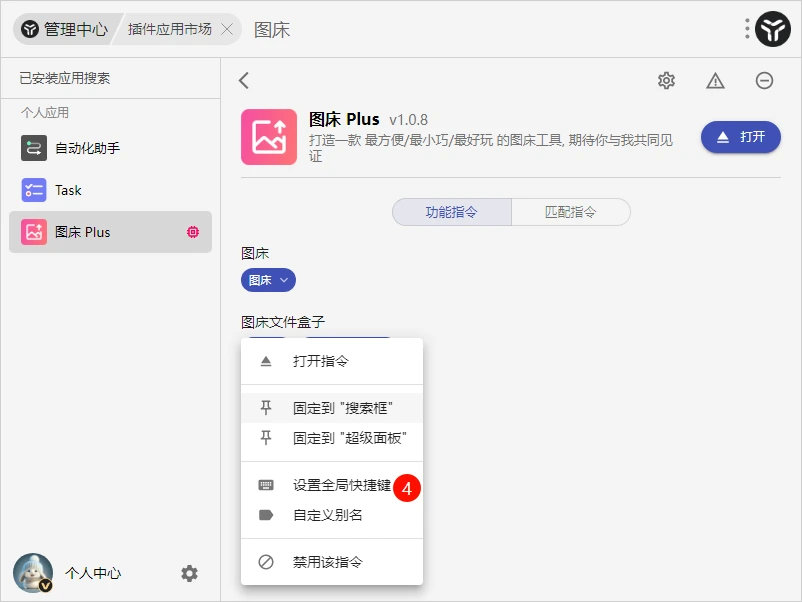Select 图床 Plus in the sidebar
The width and height of the screenshot is (802, 602).
click(110, 232)
